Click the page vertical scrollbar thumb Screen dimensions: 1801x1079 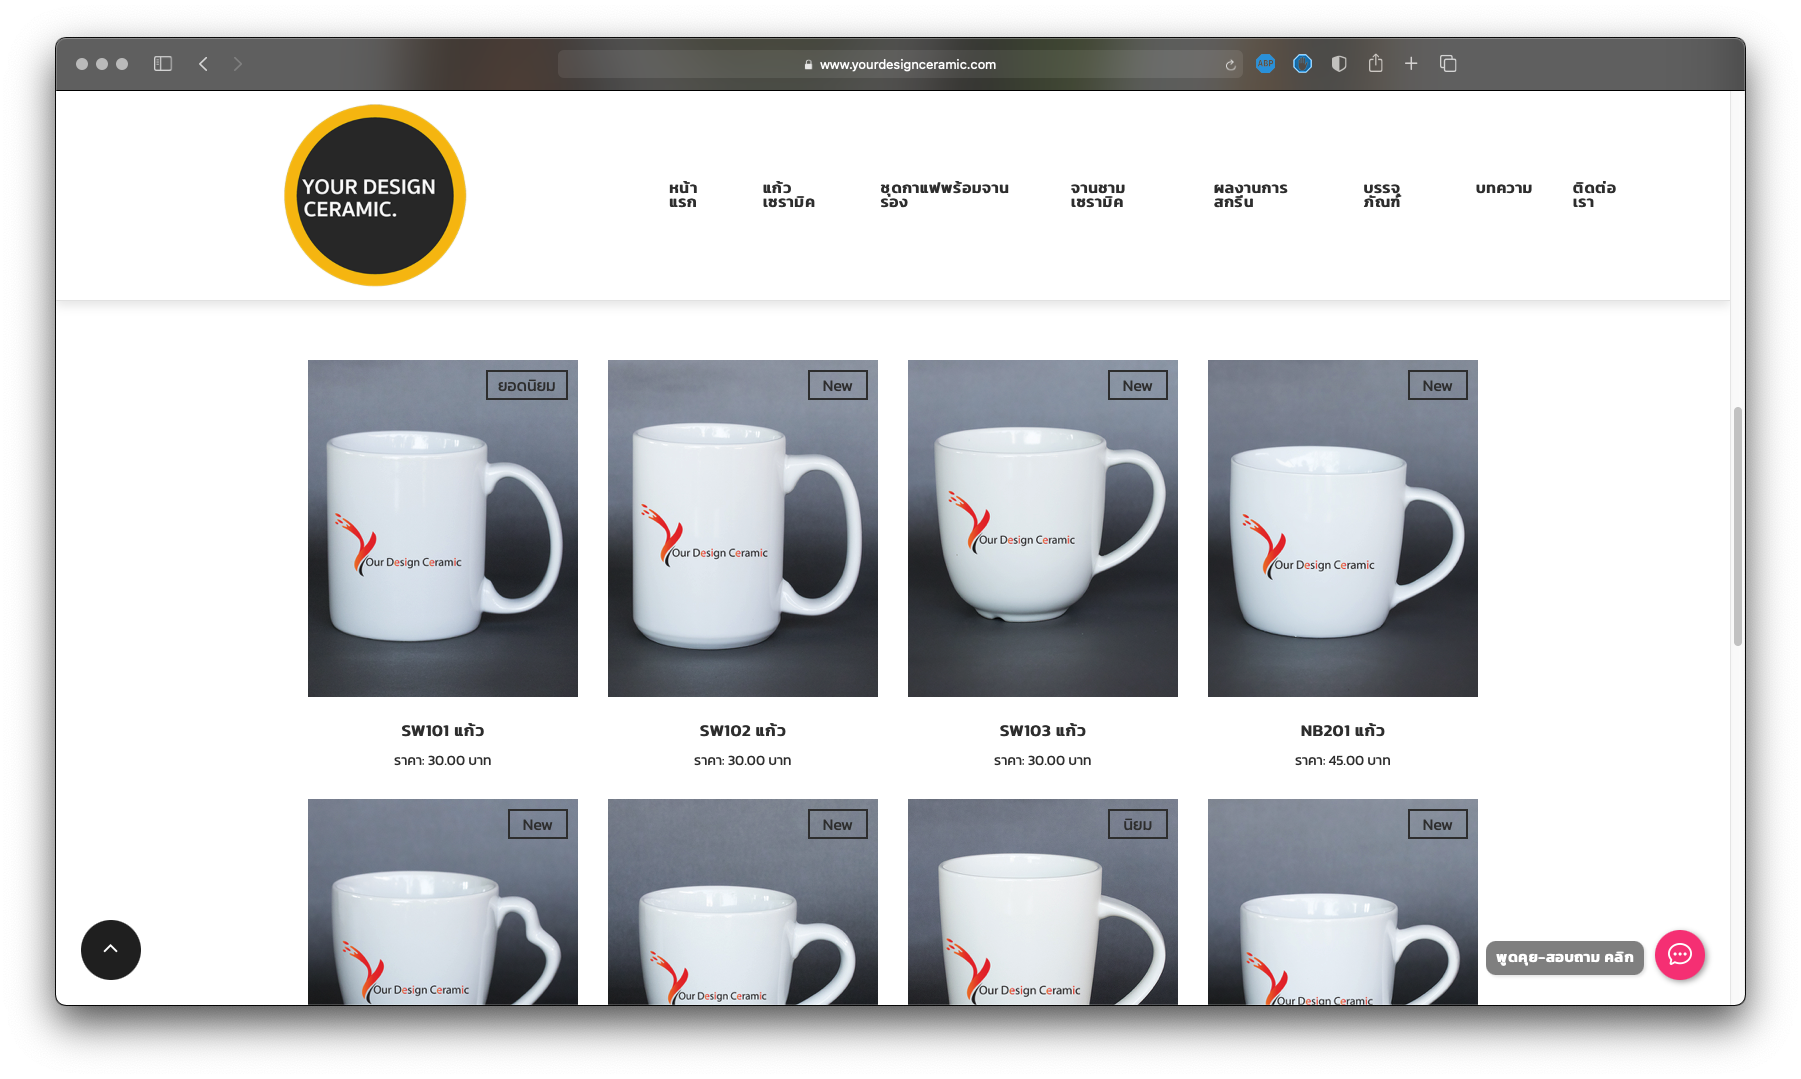(x=1738, y=526)
